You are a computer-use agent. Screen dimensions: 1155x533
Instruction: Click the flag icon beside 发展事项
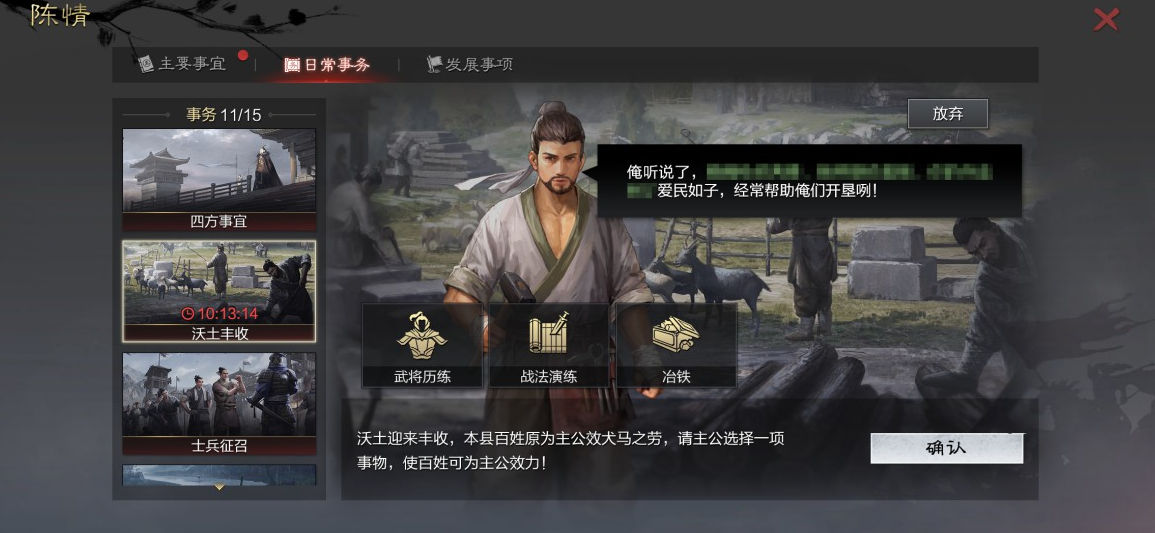(434, 65)
